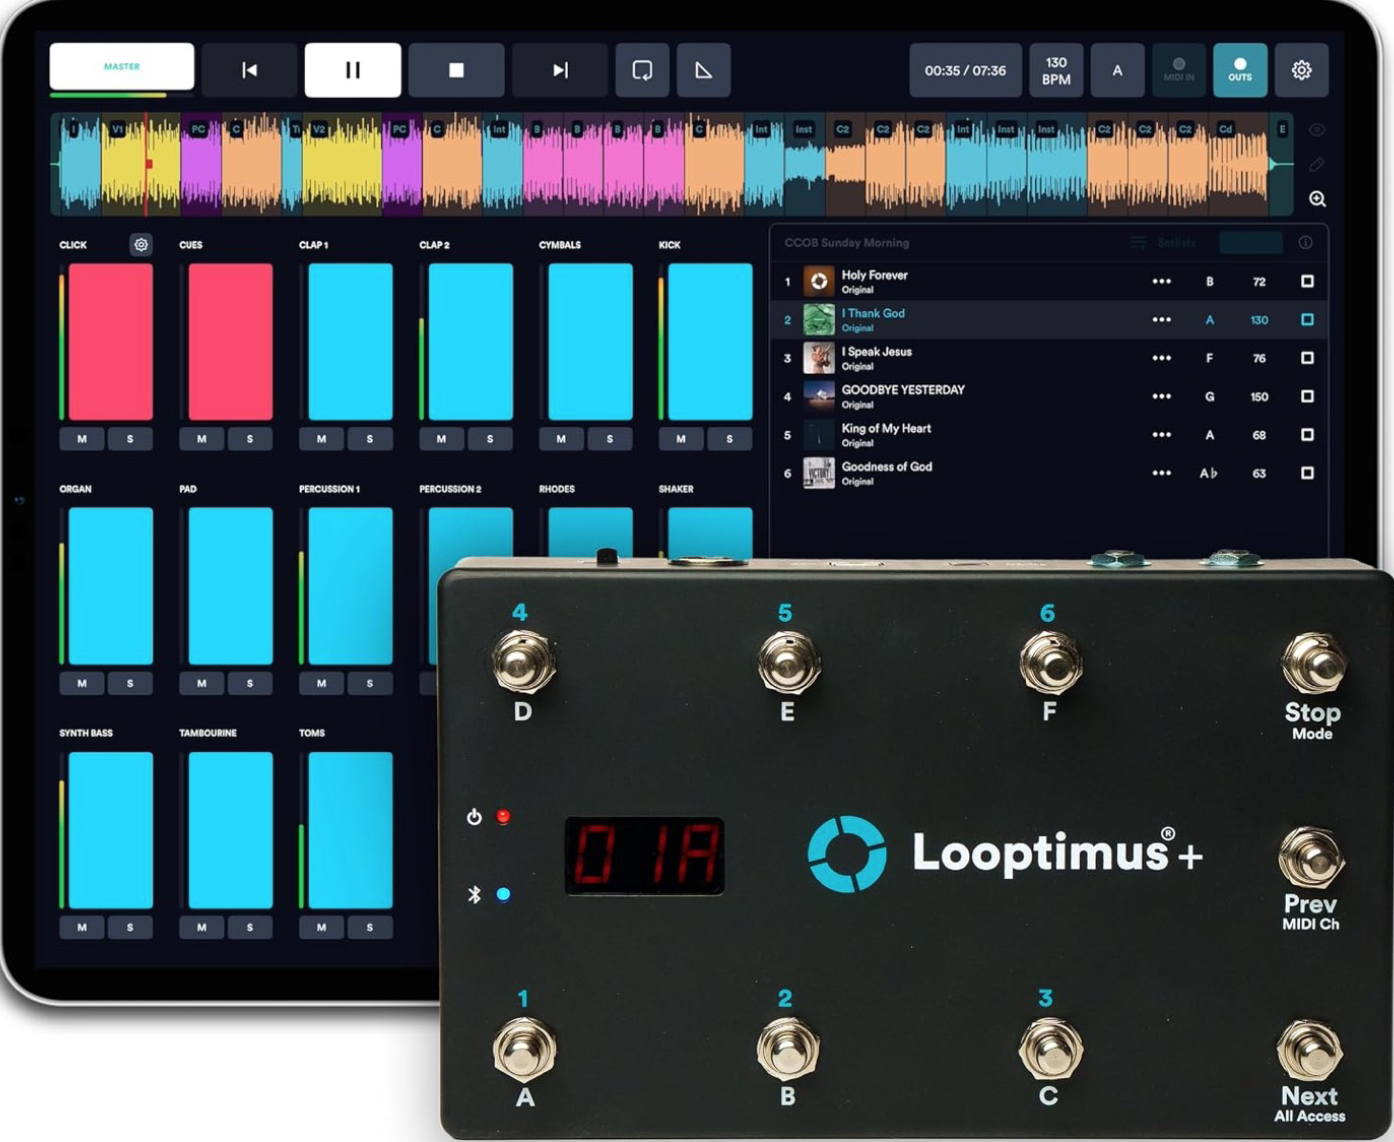Open the setlist info icon
This screenshot has width=1394, height=1142.
[x=1305, y=243]
